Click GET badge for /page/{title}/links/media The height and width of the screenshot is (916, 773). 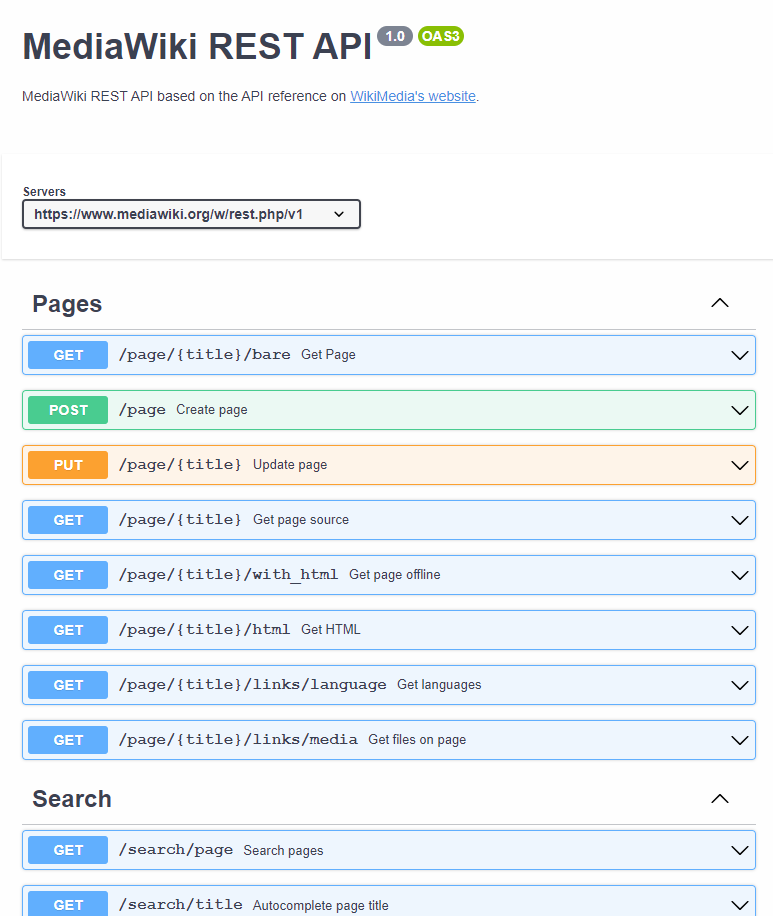click(x=68, y=740)
